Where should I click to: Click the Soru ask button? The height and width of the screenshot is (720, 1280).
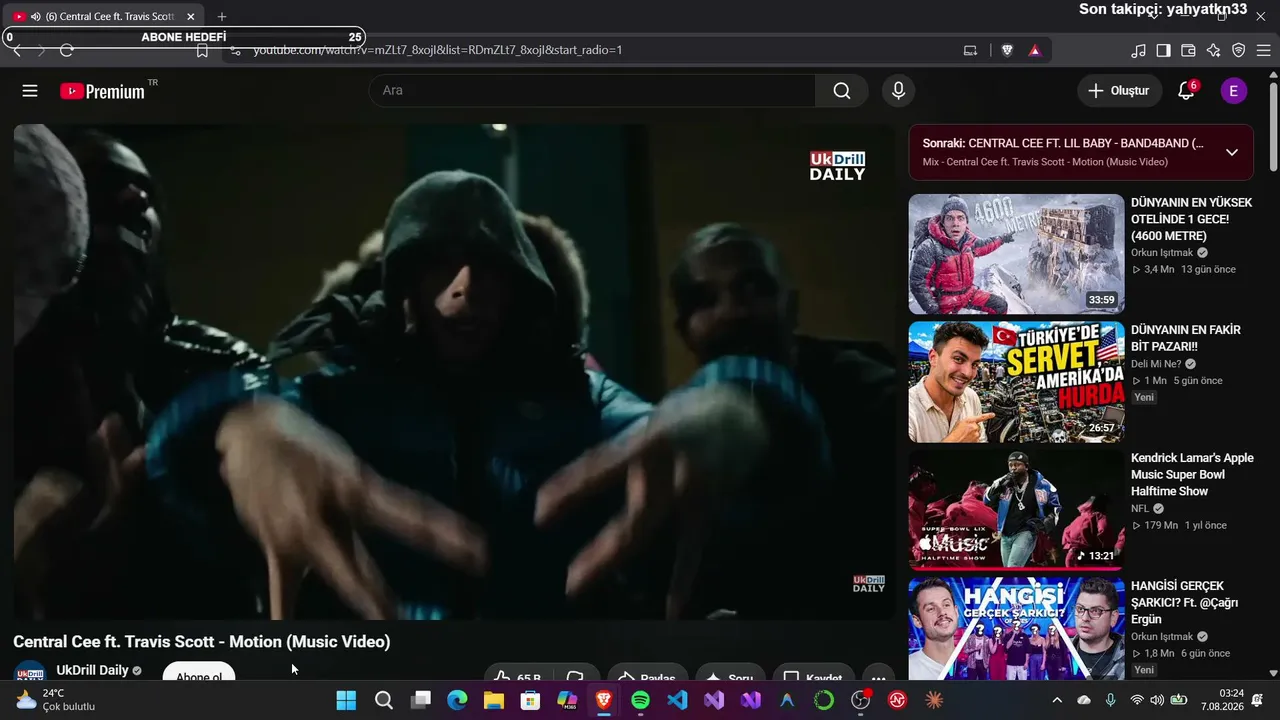tap(730, 674)
